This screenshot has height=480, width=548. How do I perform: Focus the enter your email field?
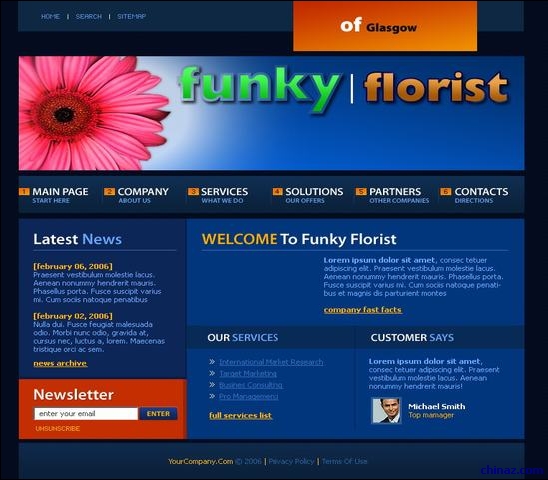coord(86,414)
